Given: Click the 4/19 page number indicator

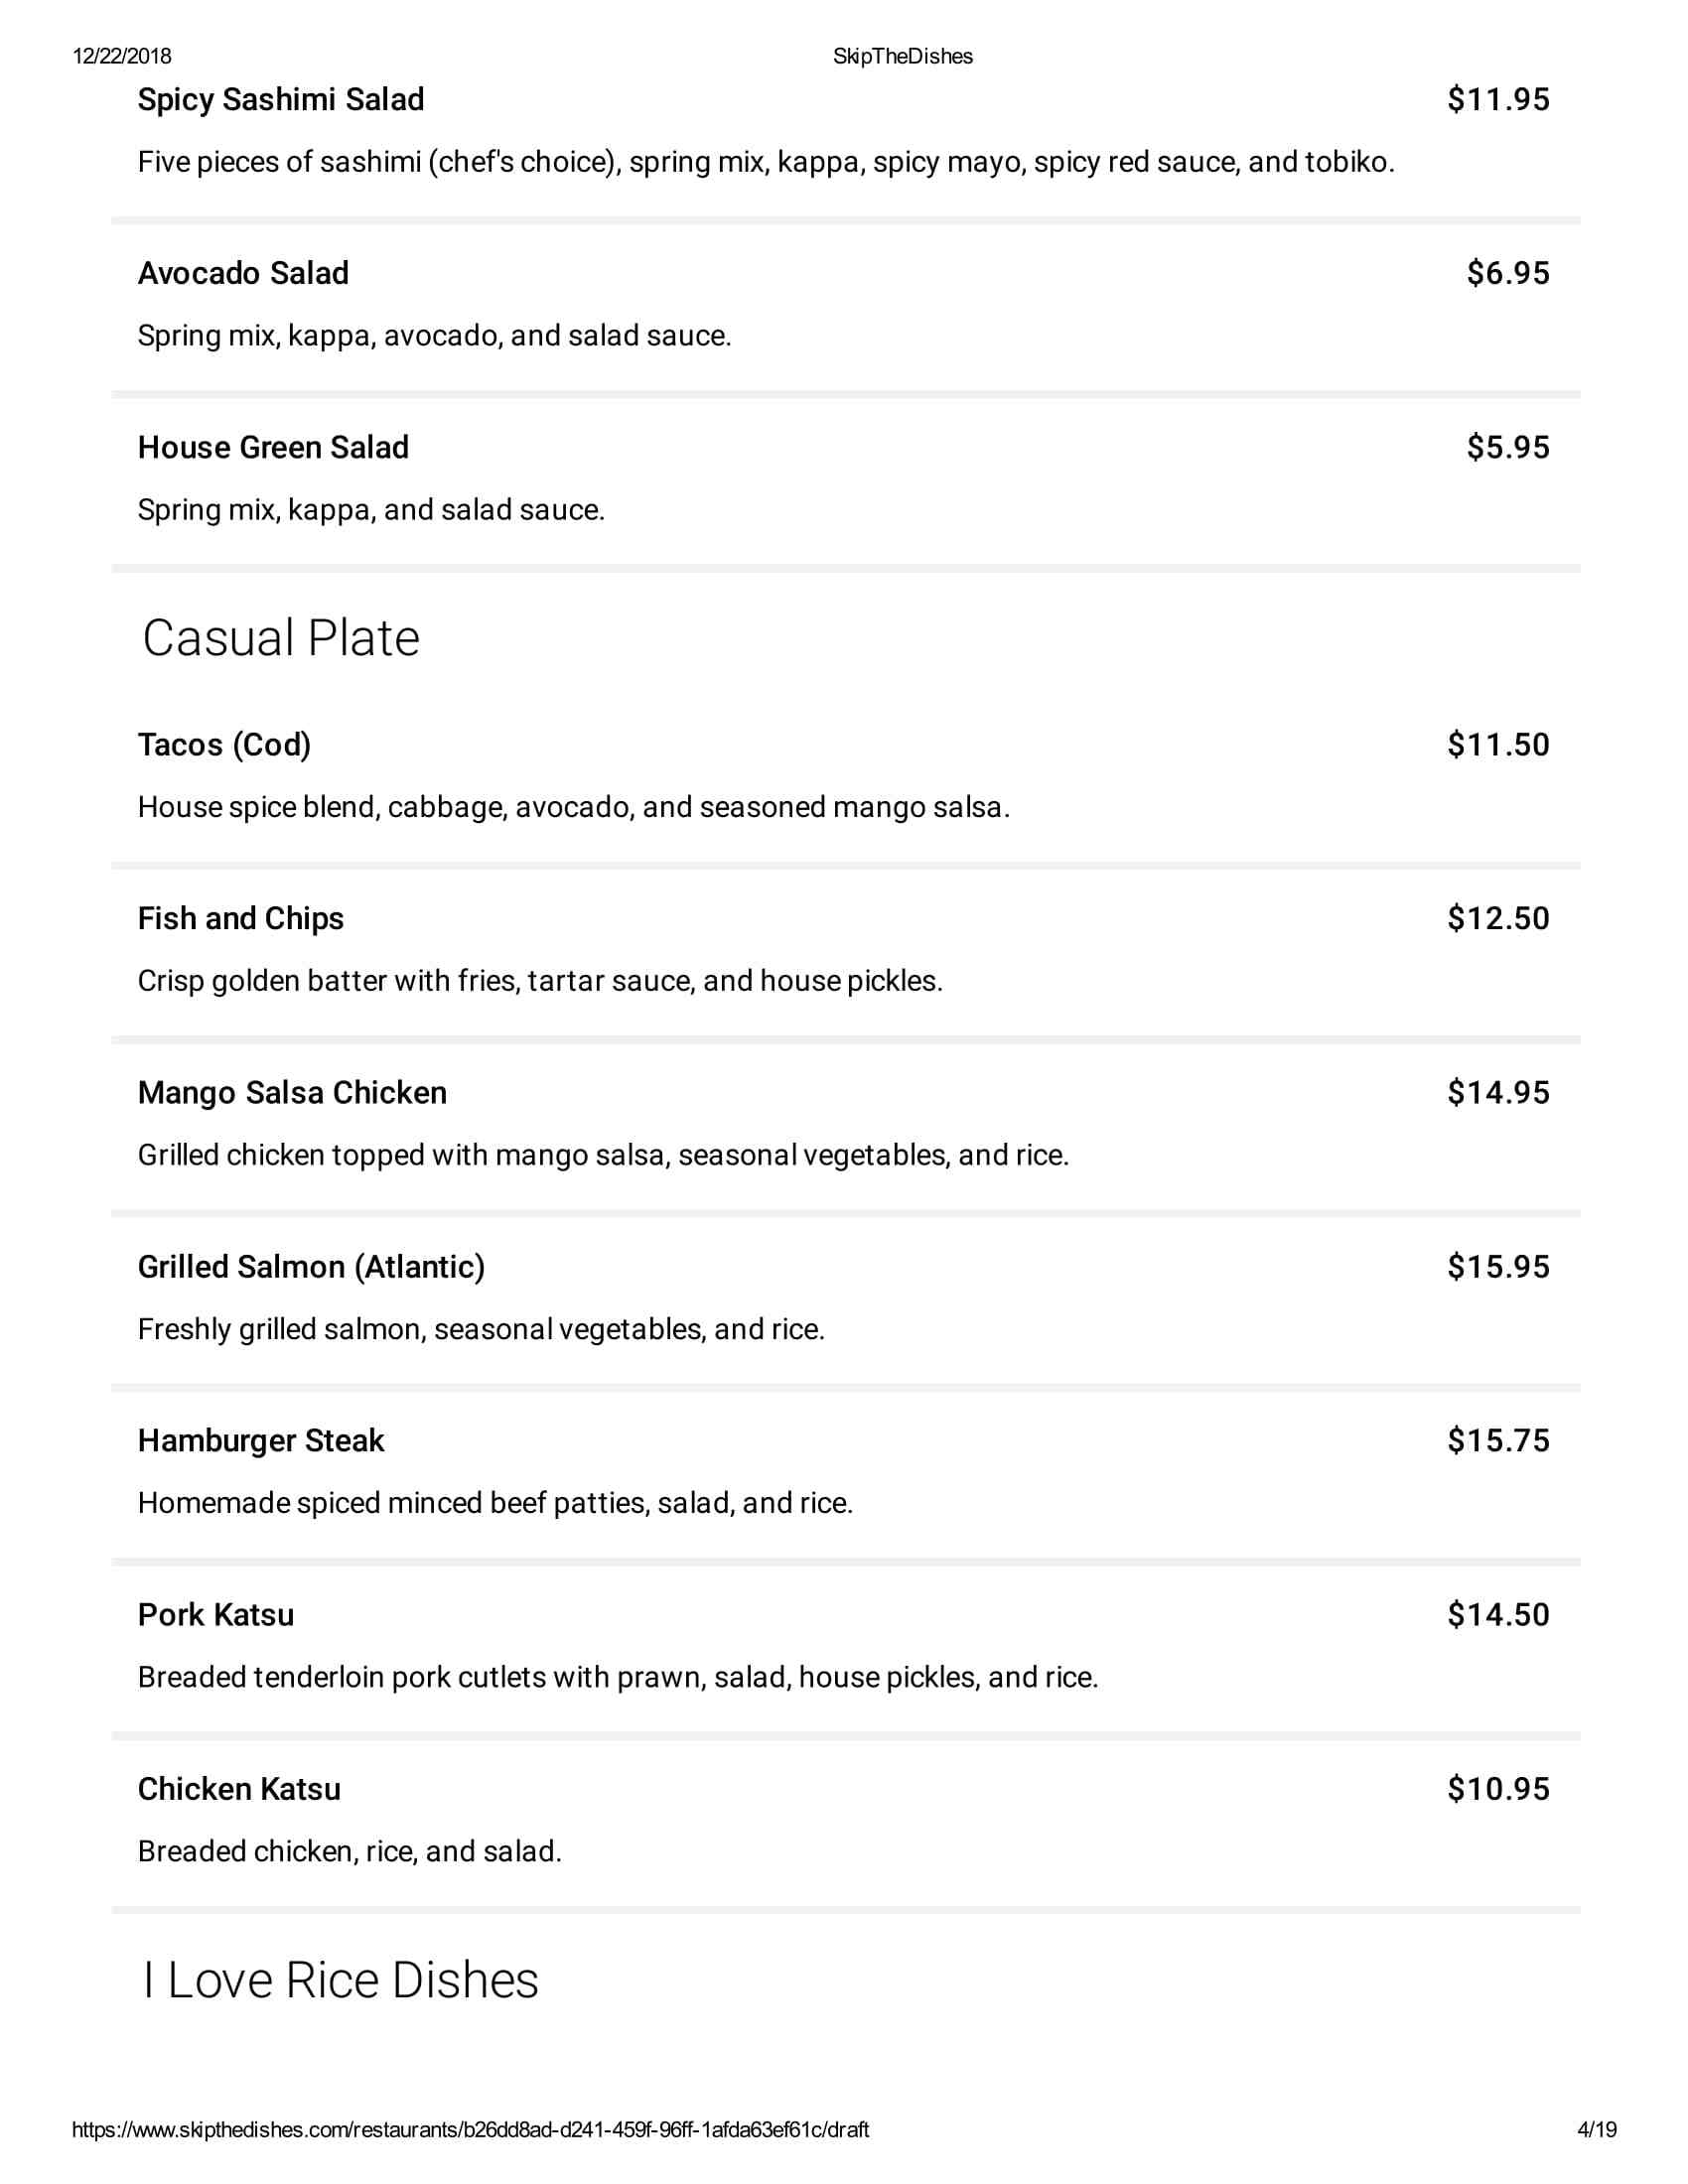Looking at the screenshot, I should [x=1597, y=2130].
